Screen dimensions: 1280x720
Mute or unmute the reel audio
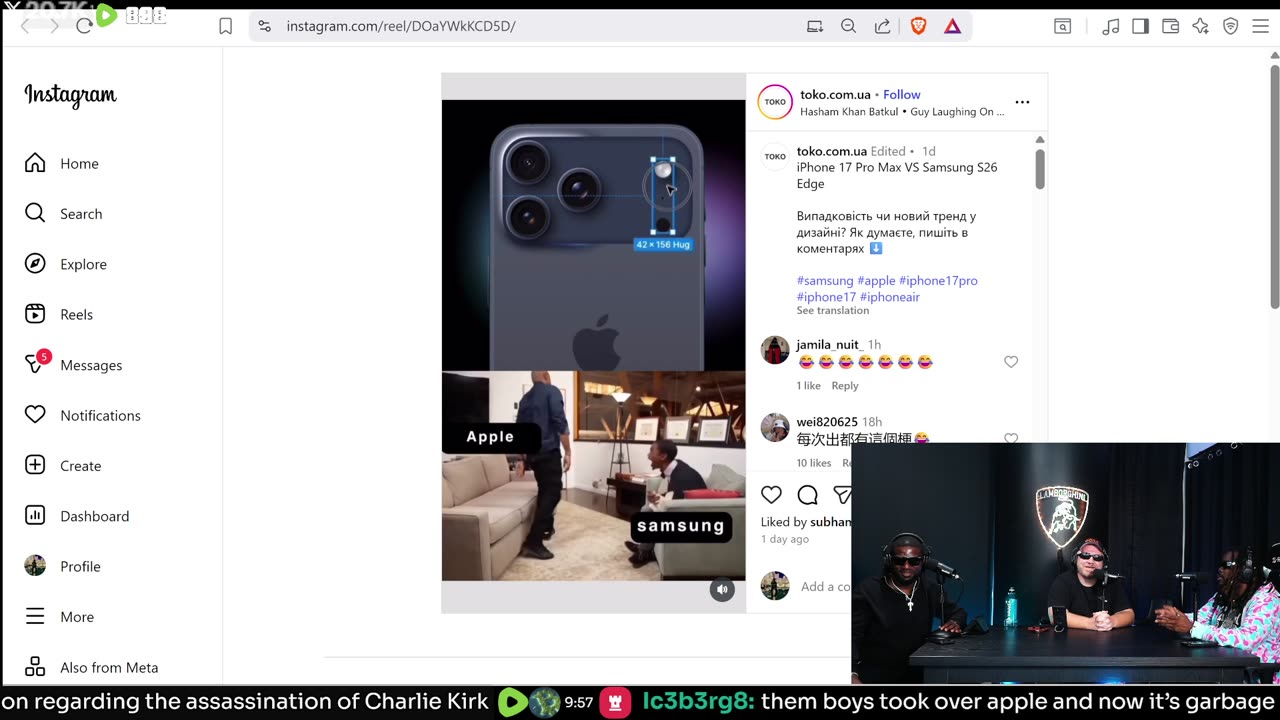722,590
